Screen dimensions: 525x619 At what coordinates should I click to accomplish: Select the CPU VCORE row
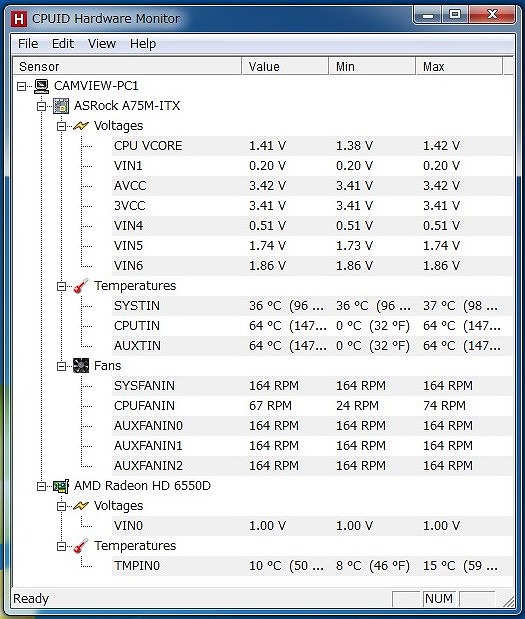point(312,146)
